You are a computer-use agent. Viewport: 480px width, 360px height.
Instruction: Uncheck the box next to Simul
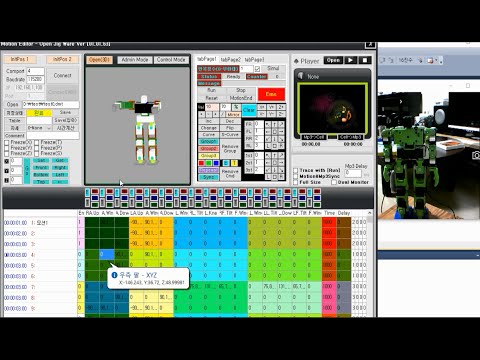point(257,69)
